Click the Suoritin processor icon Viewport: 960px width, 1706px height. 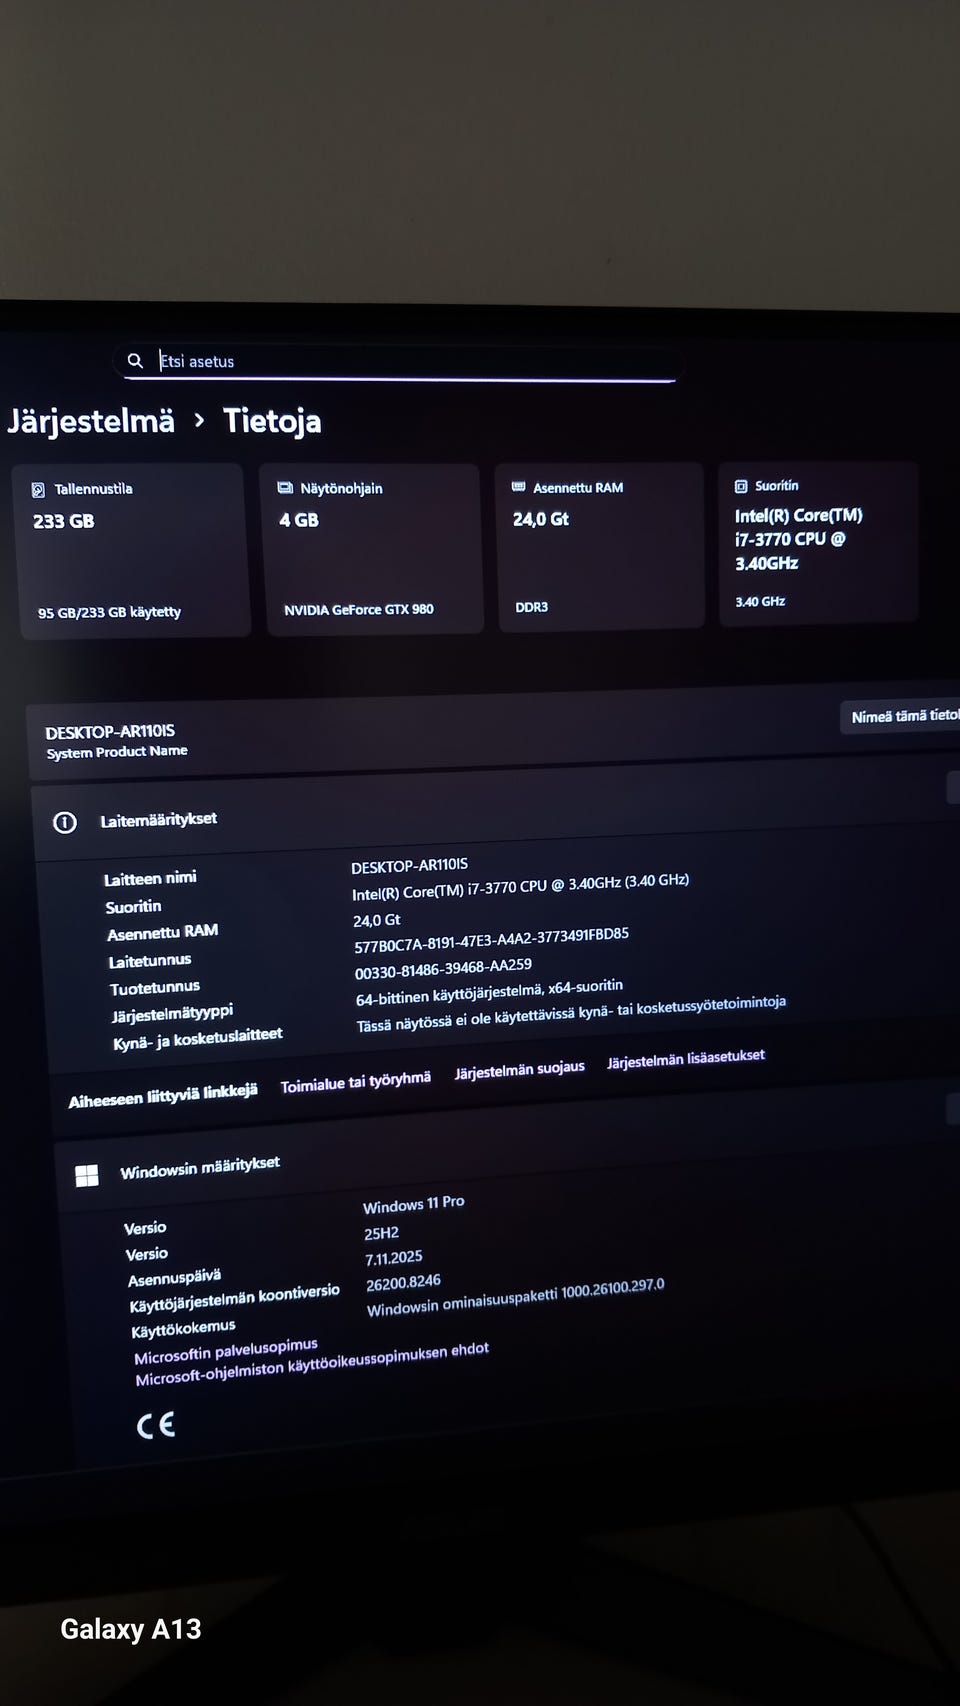(x=741, y=486)
